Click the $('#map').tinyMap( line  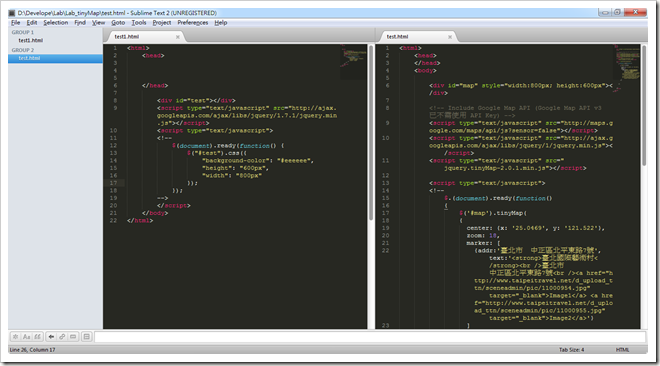pos(493,213)
